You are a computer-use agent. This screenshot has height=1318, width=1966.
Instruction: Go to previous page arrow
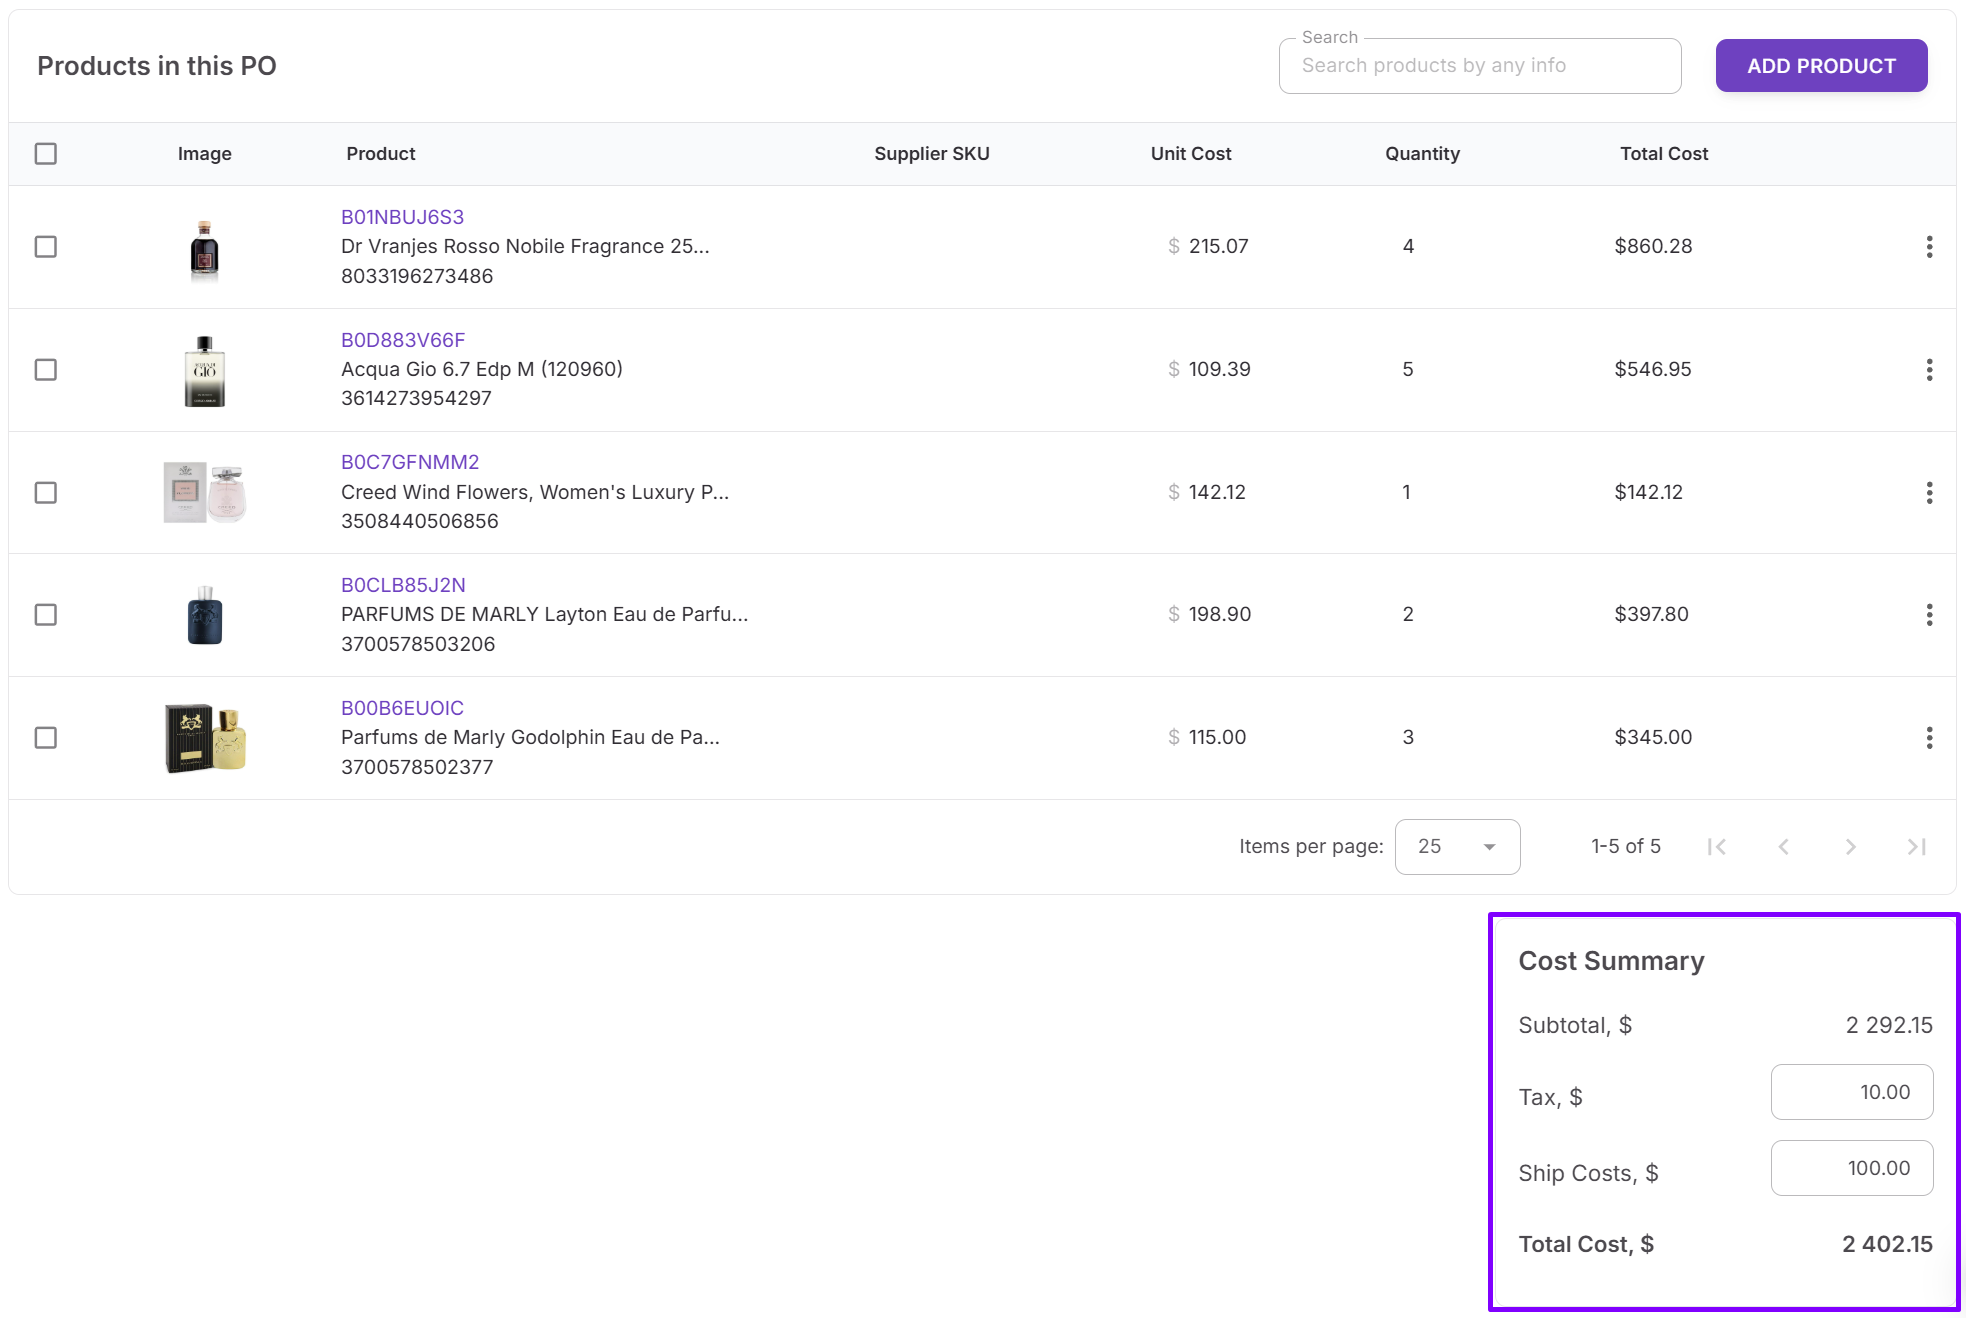pos(1784,847)
